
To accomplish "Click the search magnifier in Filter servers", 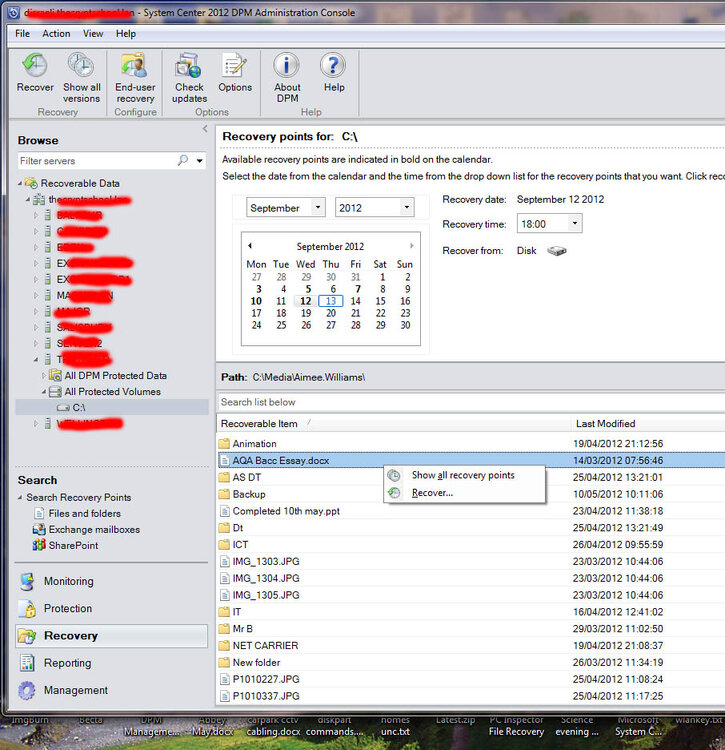I will point(183,160).
